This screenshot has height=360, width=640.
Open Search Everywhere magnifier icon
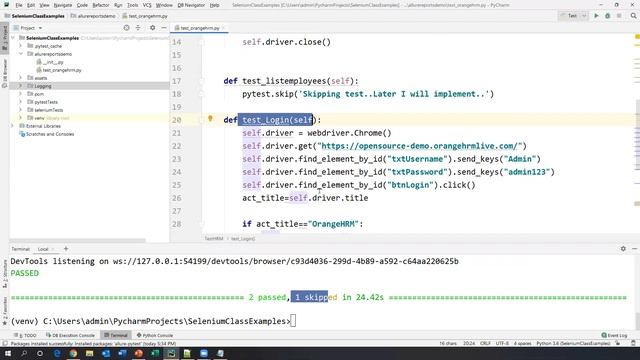coord(633,16)
